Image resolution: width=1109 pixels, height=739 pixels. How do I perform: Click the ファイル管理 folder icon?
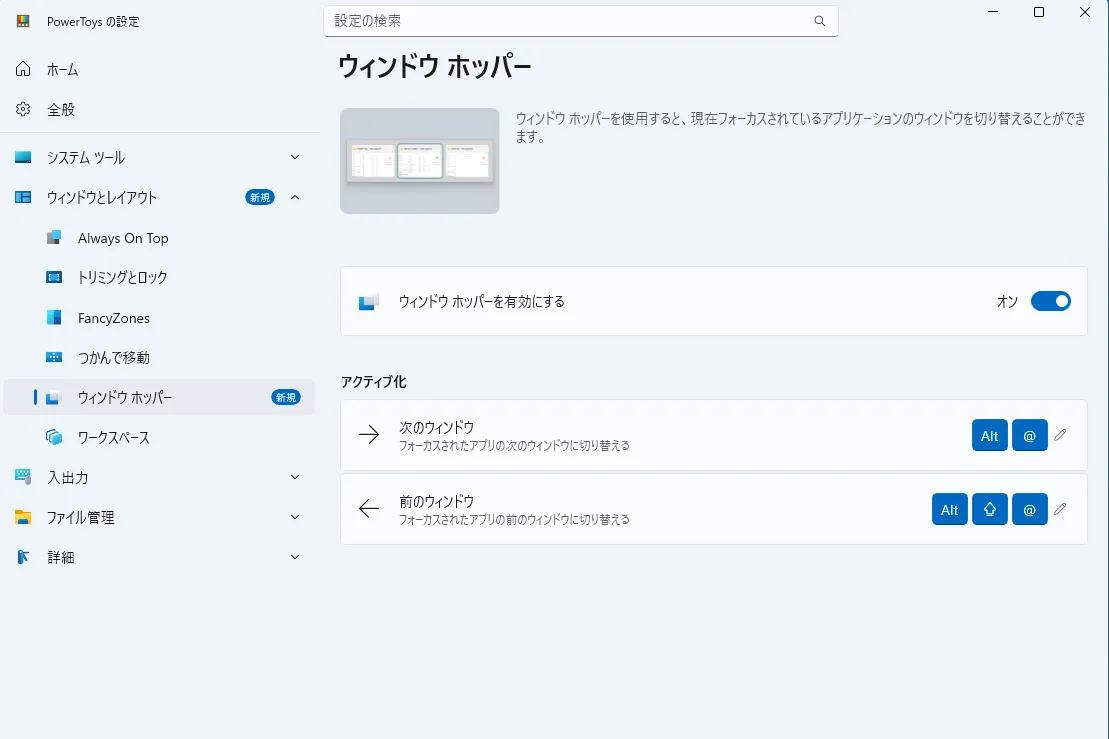pyautogui.click(x=23, y=517)
